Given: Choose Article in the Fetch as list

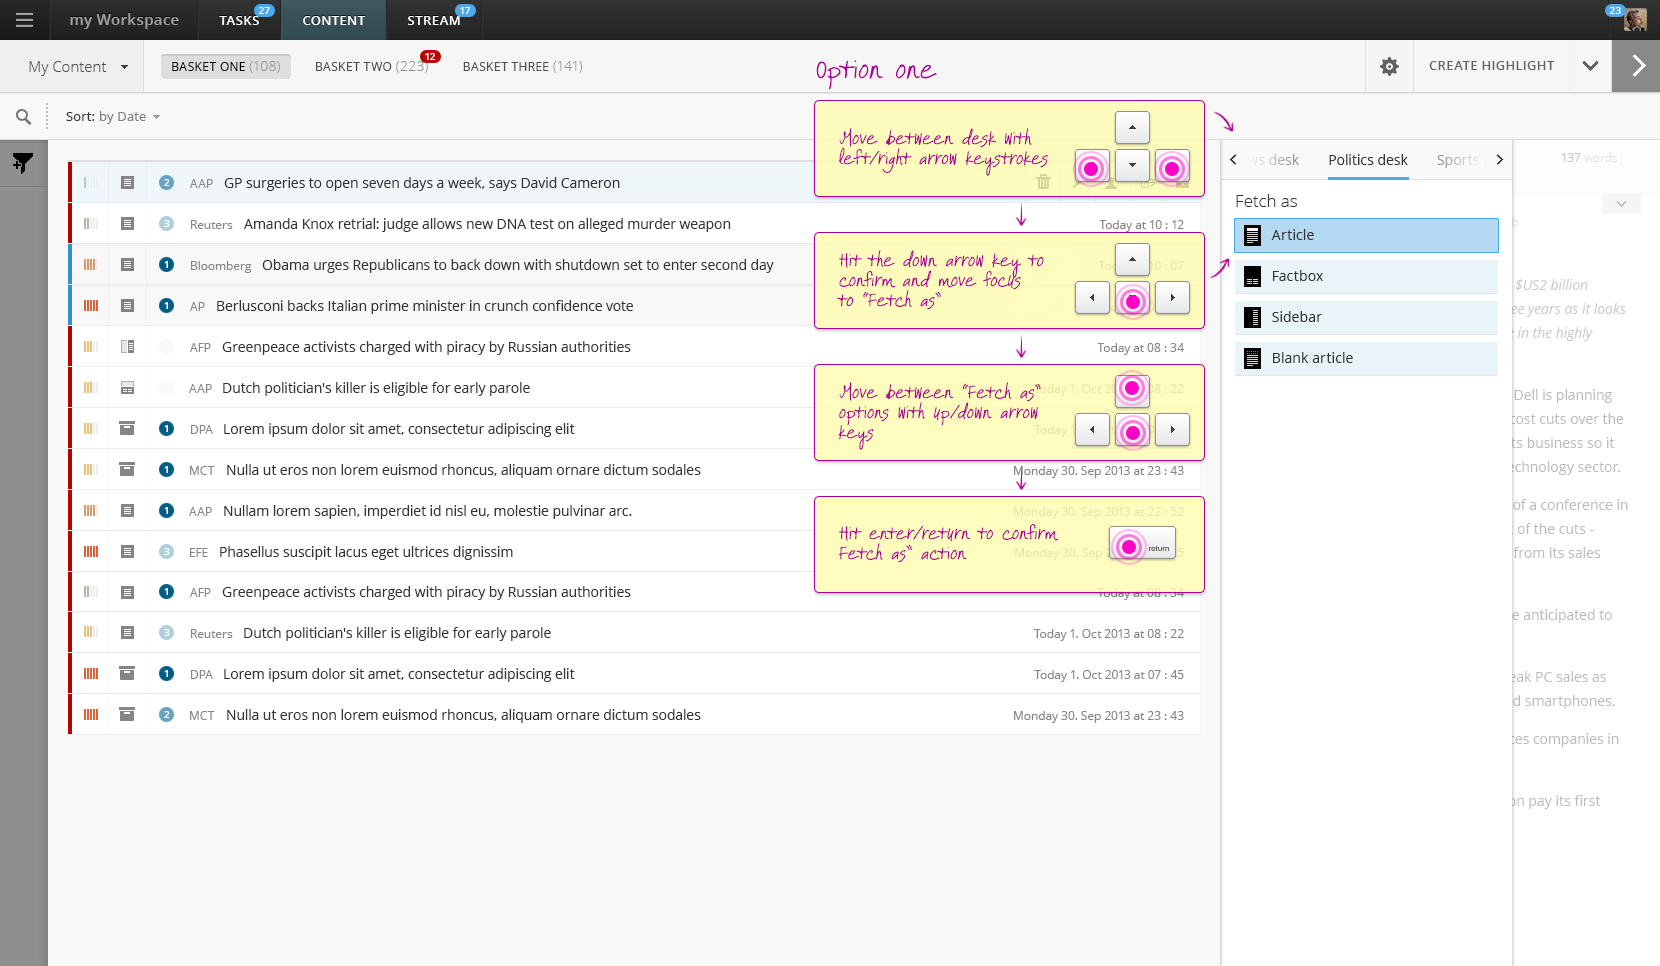Looking at the screenshot, I should click(1366, 236).
